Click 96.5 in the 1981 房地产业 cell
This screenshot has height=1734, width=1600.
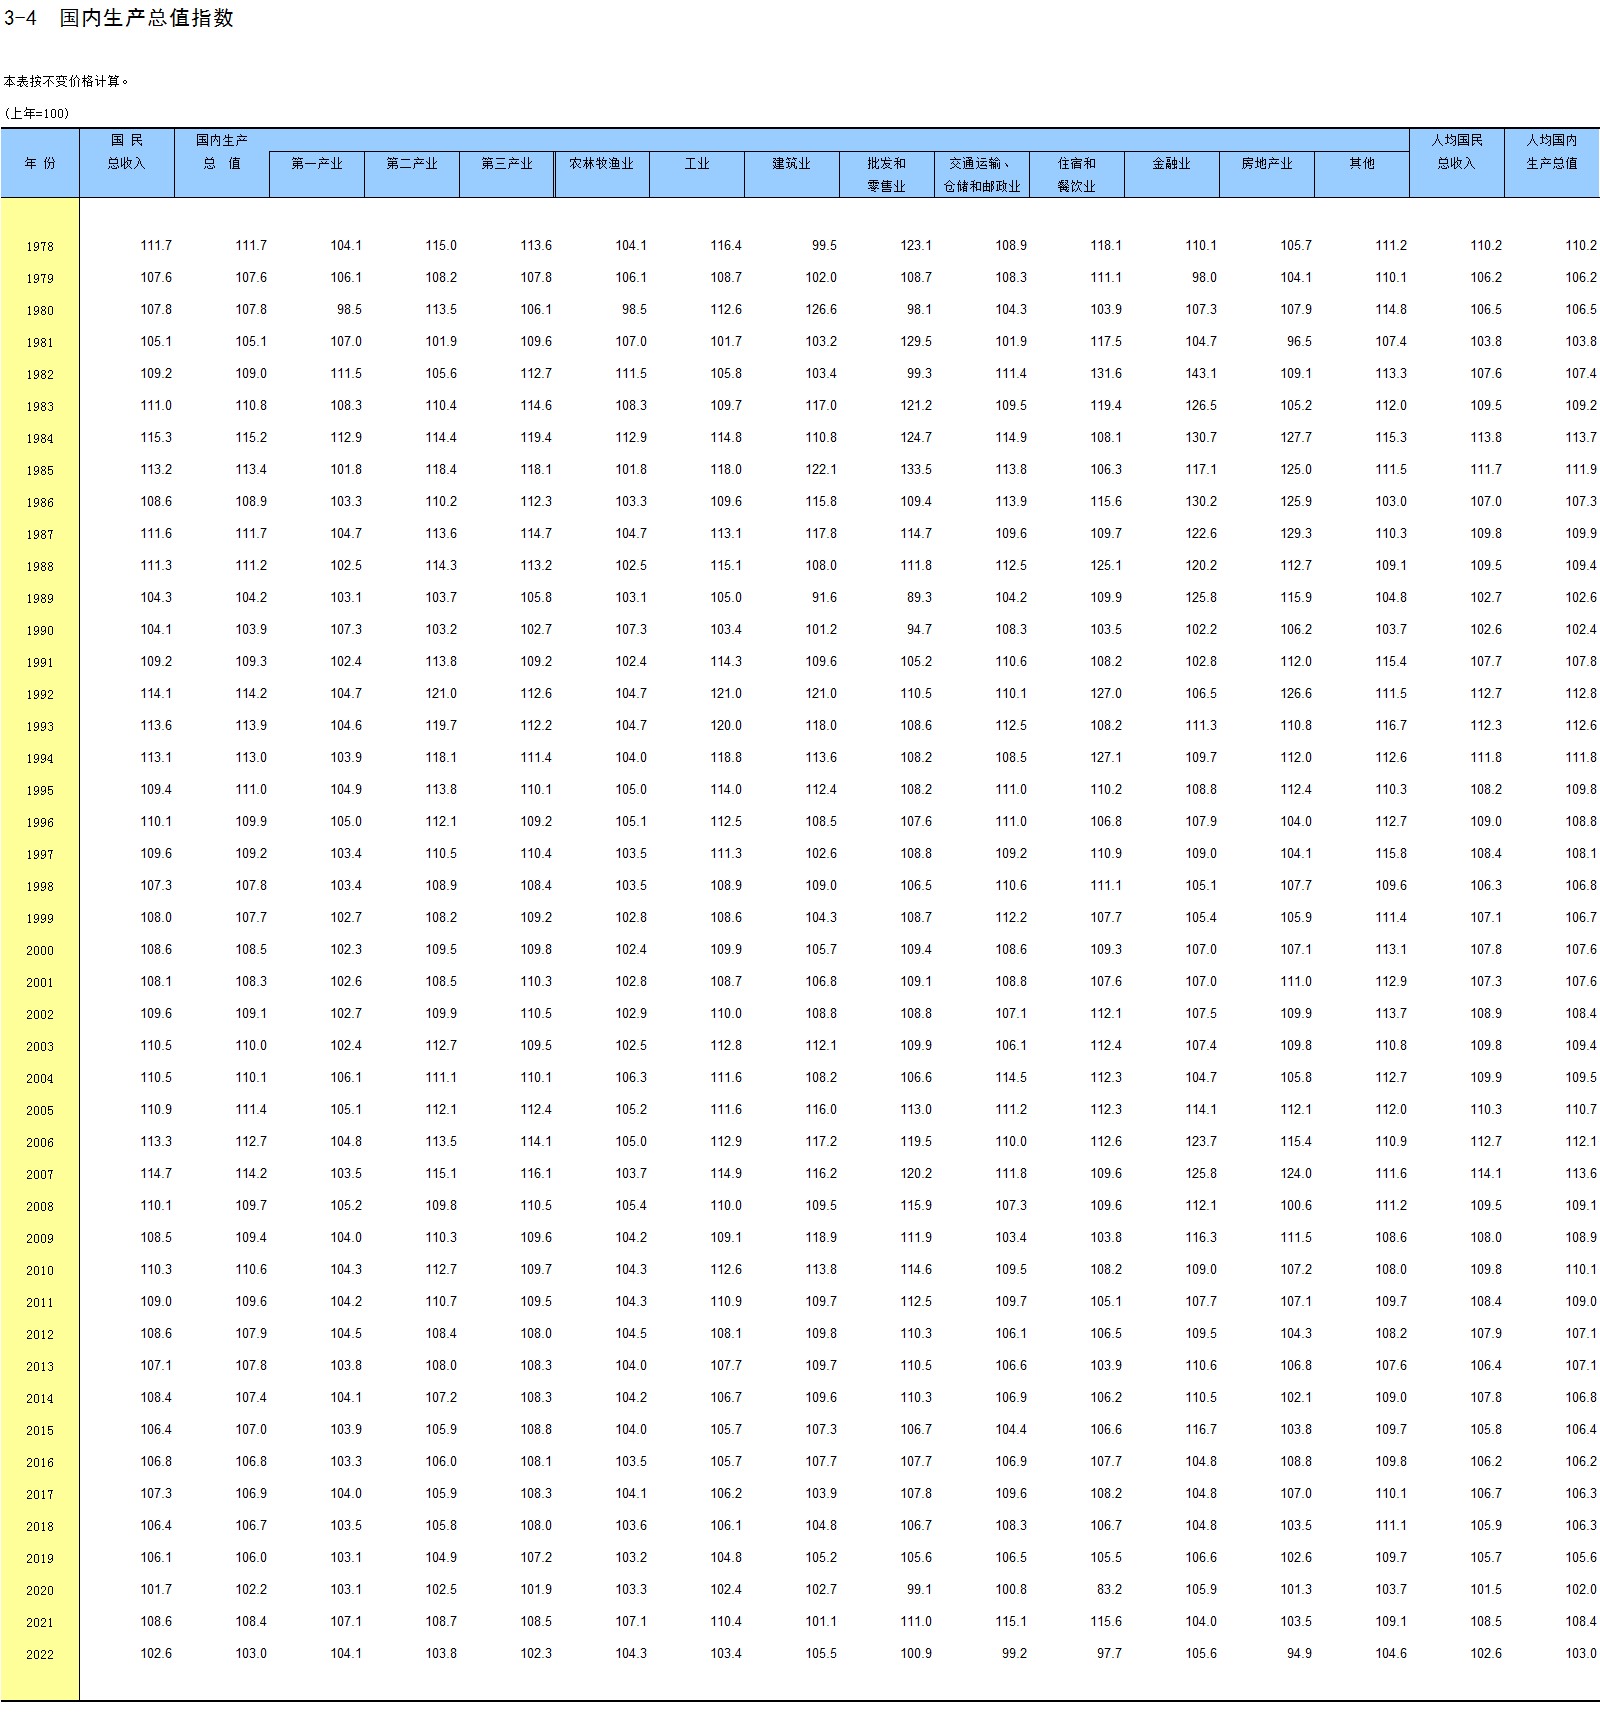tap(1299, 342)
